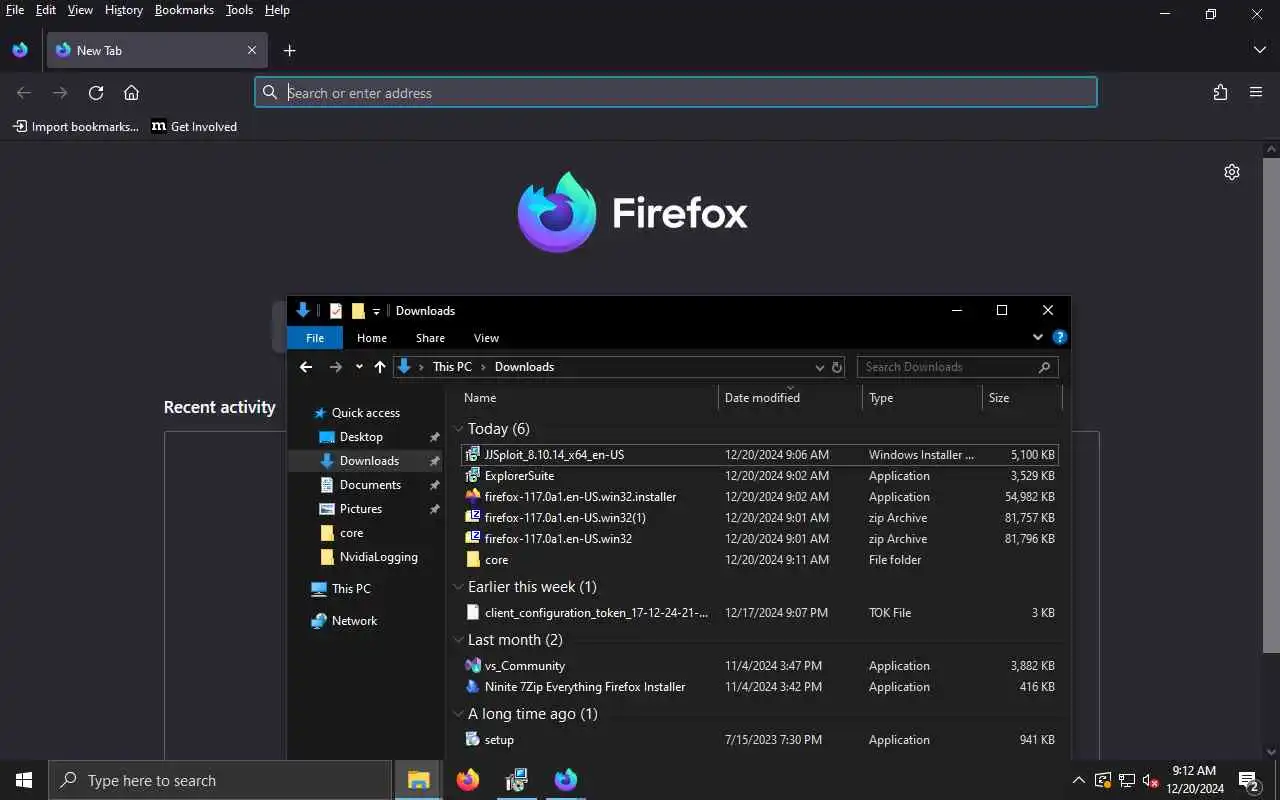Viewport: 1280px width, 800px height.
Task: Open Pictures in navigation pane
Action: 360,509
